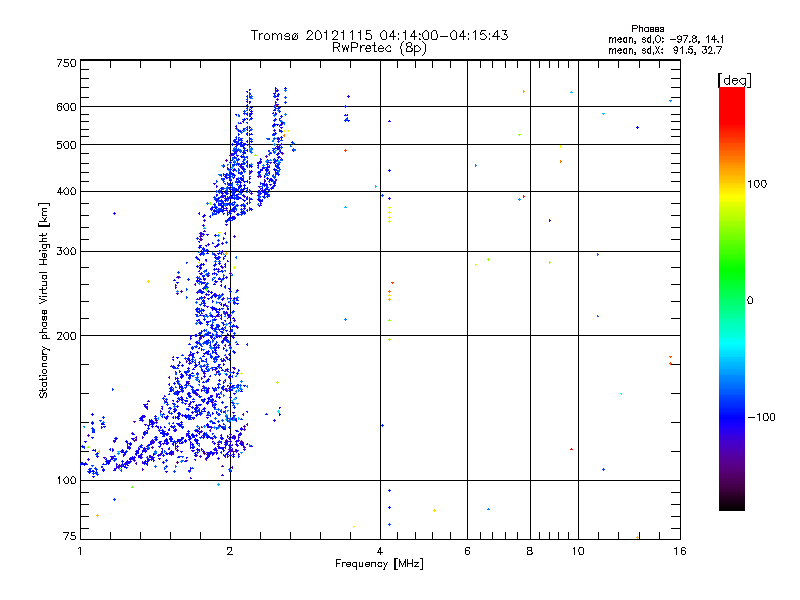Click the x-axis label "8"
Screen dimensions: 800x600
530,551
